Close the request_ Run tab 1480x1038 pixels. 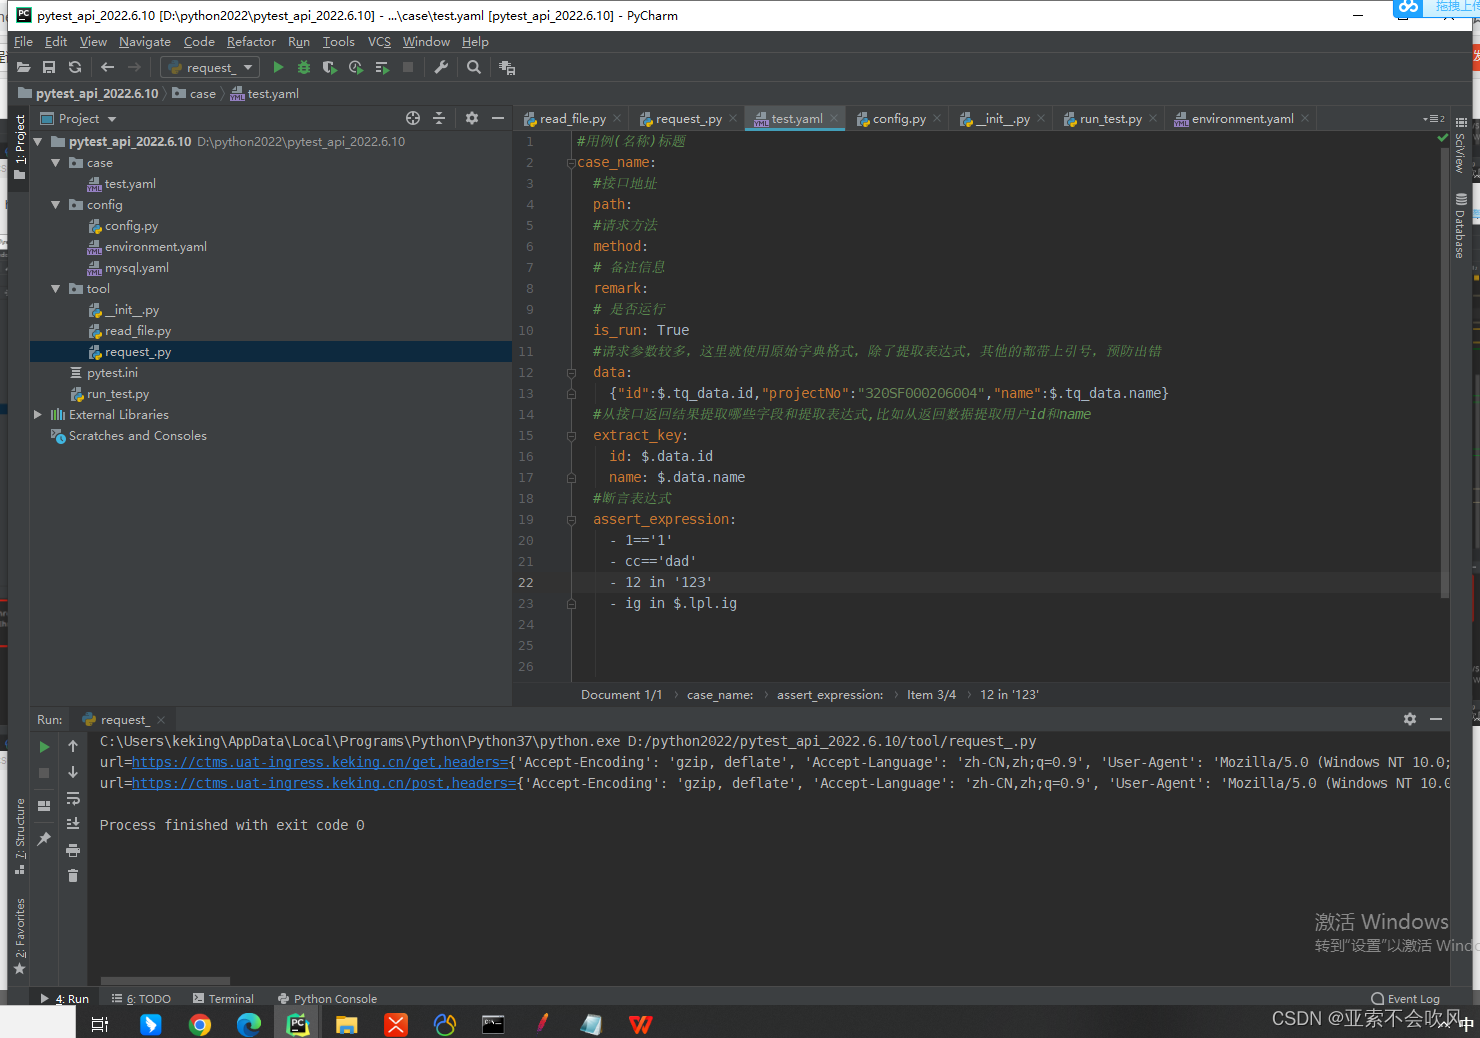(x=161, y=720)
